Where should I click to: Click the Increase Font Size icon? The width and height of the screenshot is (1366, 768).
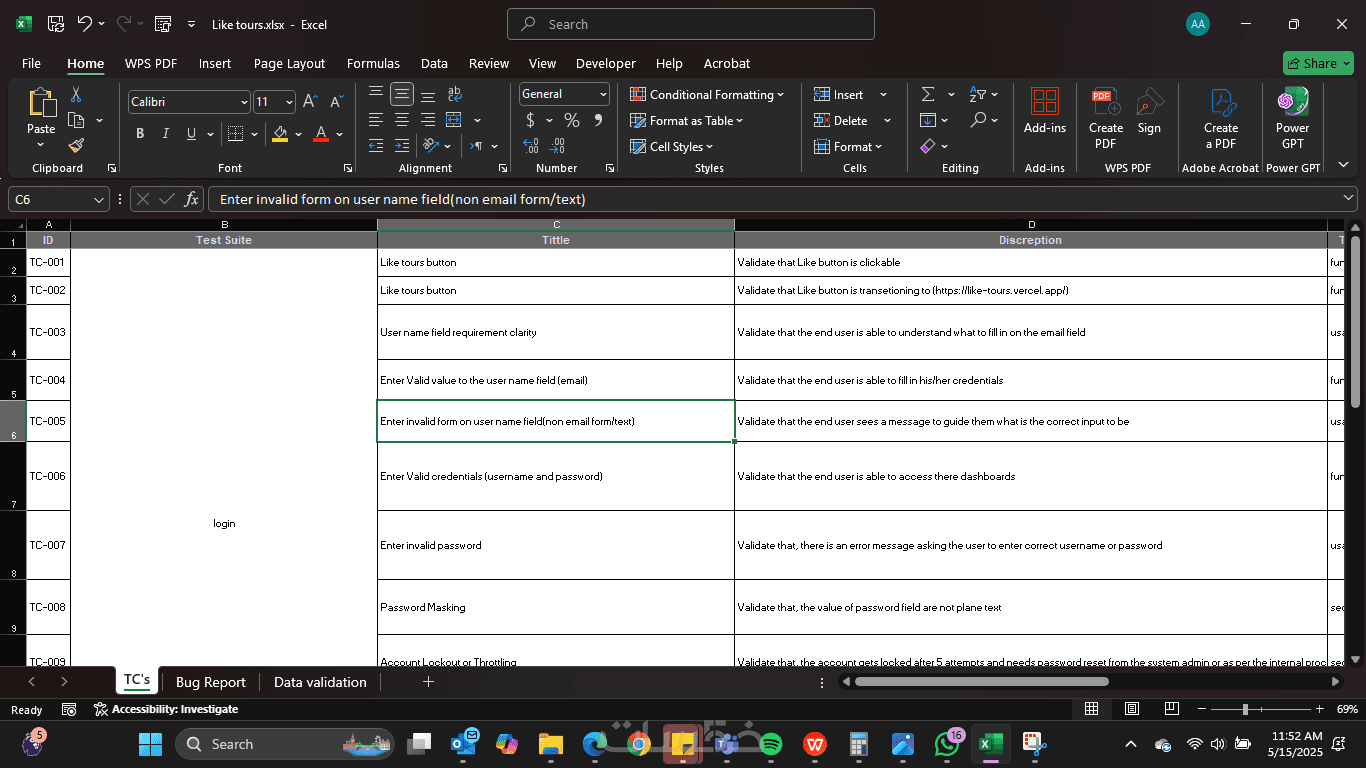310,102
